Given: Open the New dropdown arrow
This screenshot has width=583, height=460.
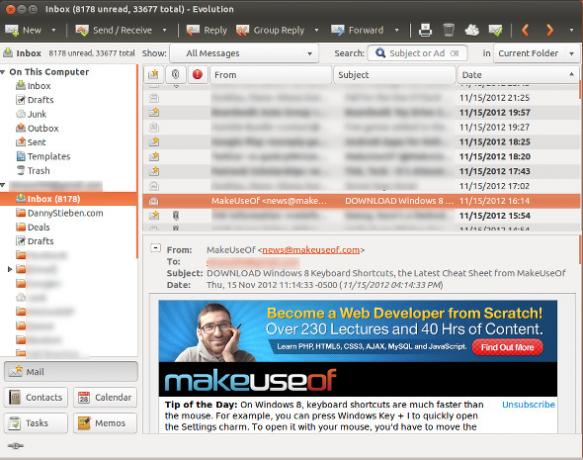Looking at the screenshot, I should pos(54,30).
